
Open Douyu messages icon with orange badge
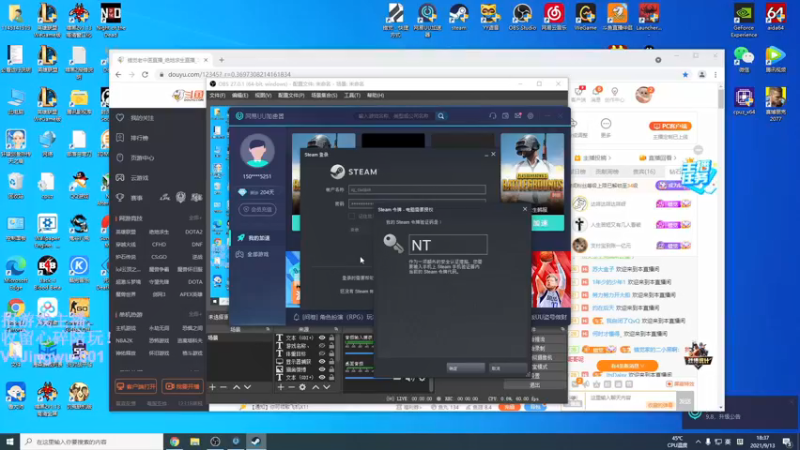click(x=596, y=92)
